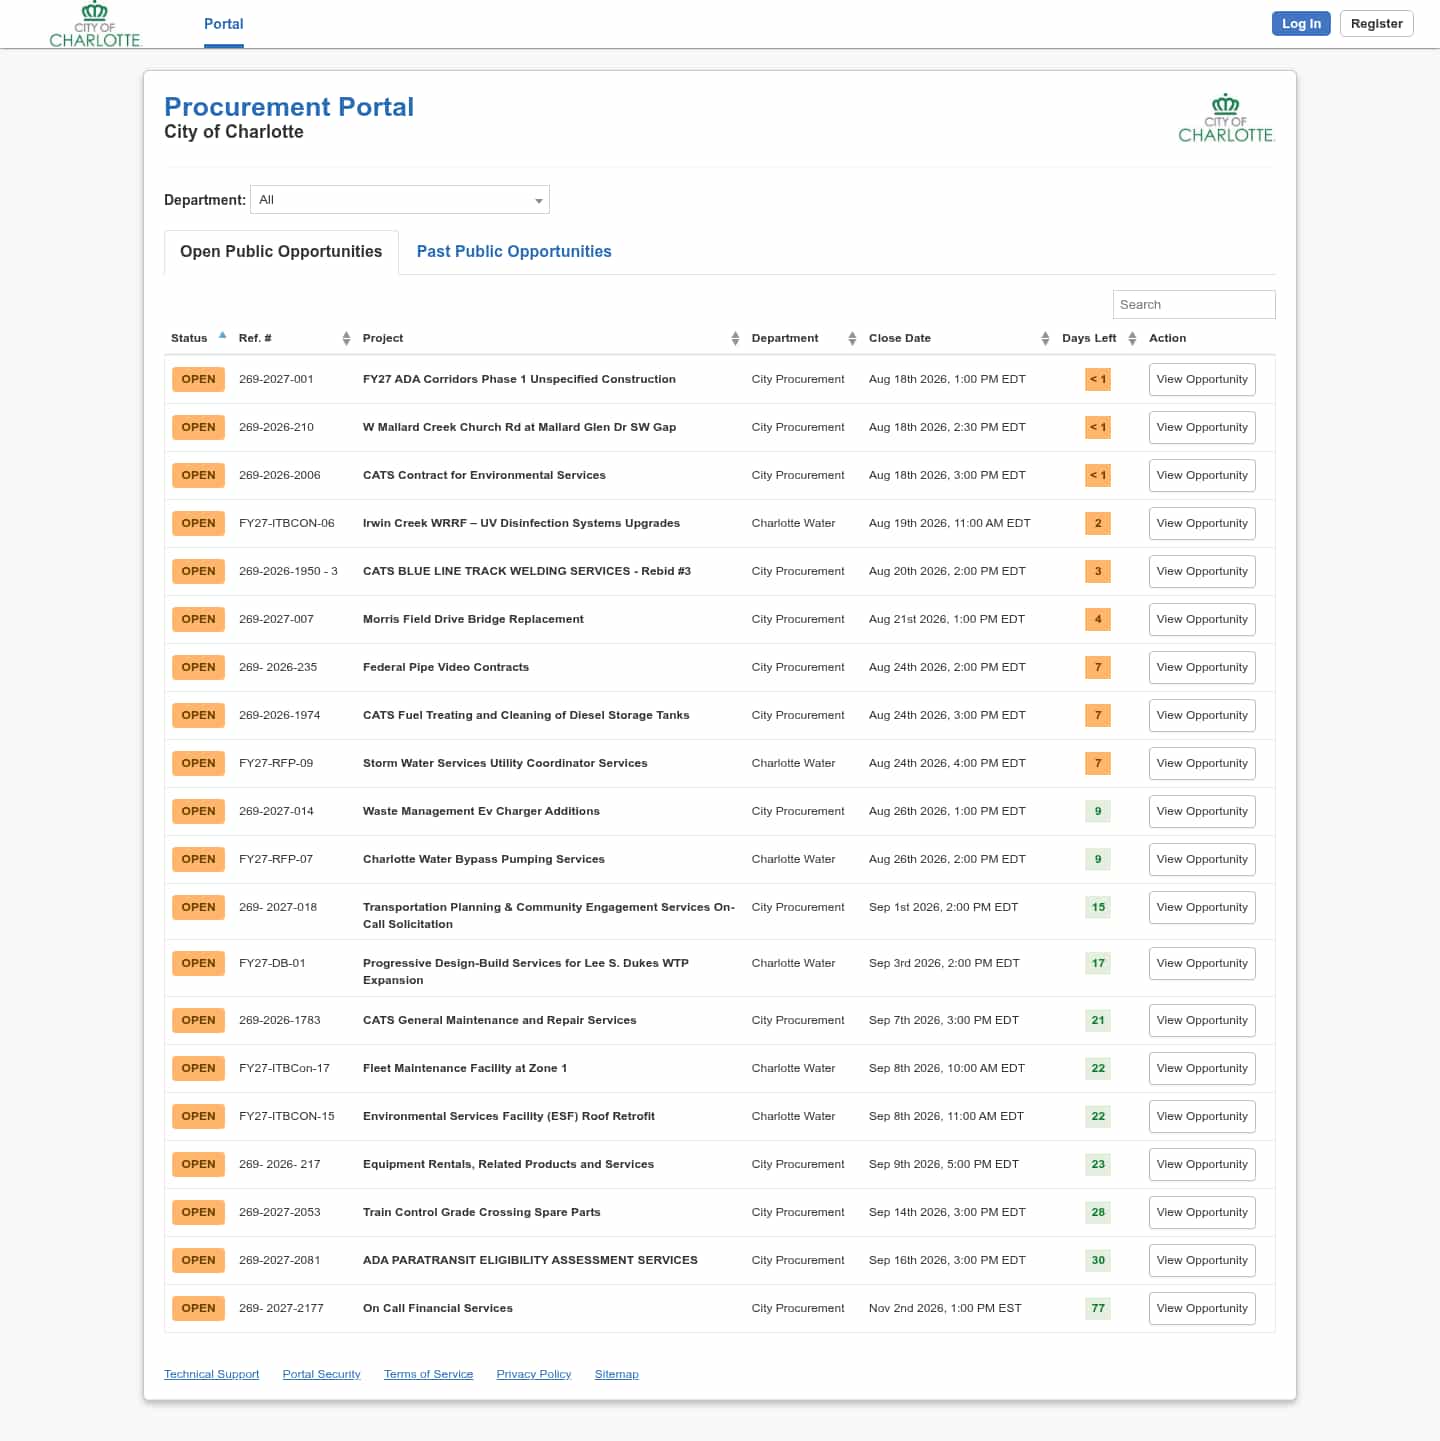
Task: View Opportunity for Equipment Rentals, Related Products
Action: [x=1202, y=1165]
